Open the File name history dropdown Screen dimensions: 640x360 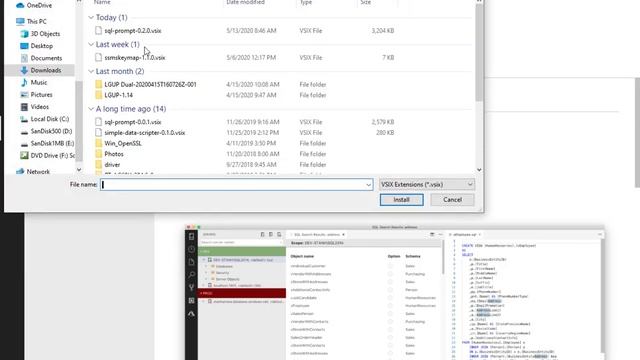tap(369, 185)
